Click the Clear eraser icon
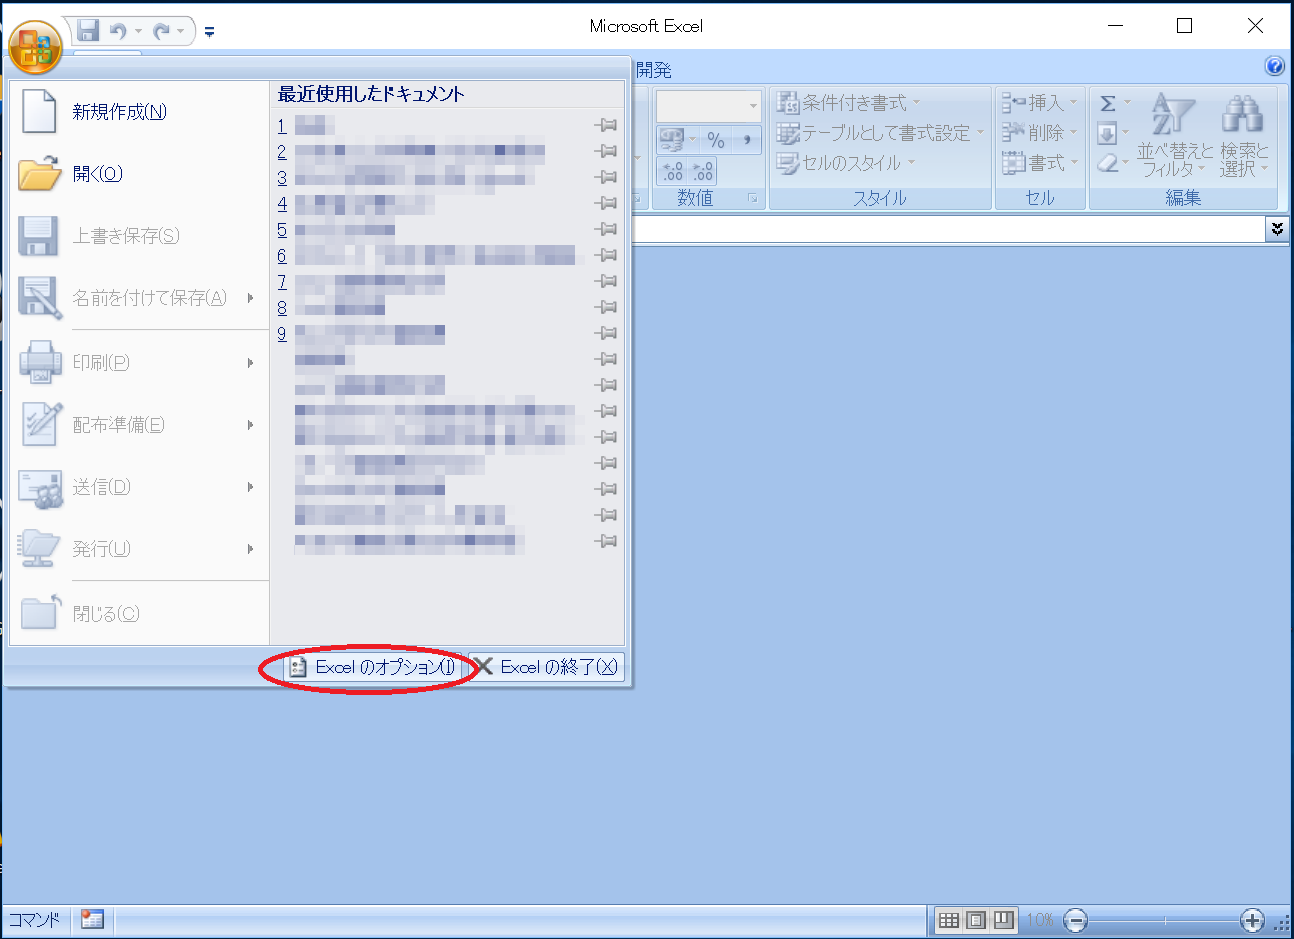Viewport: 1294px width, 939px height. [x=1107, y=163]
